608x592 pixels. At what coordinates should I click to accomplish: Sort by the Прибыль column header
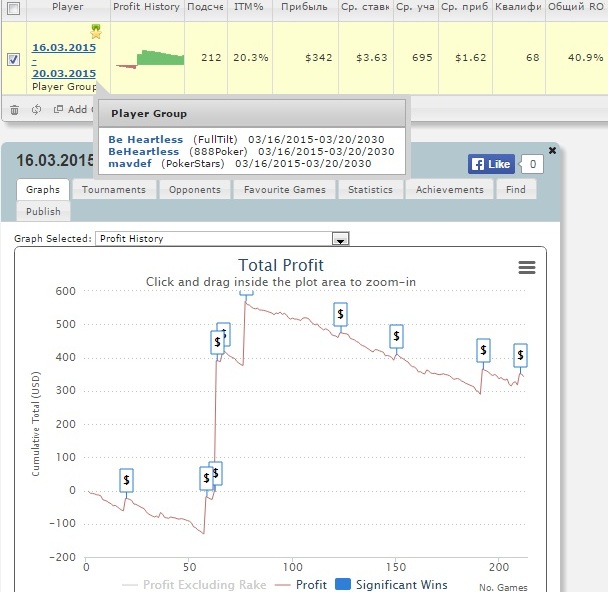click(304, 7)
